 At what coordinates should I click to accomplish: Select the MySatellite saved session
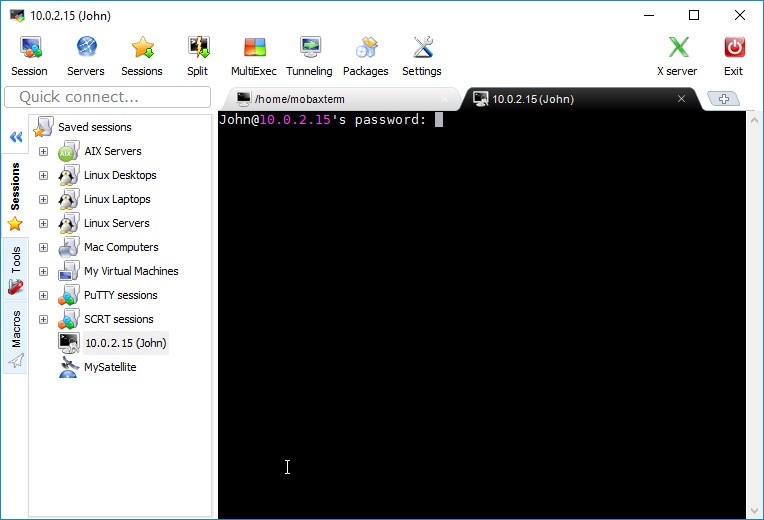click(x=110, y=367)
